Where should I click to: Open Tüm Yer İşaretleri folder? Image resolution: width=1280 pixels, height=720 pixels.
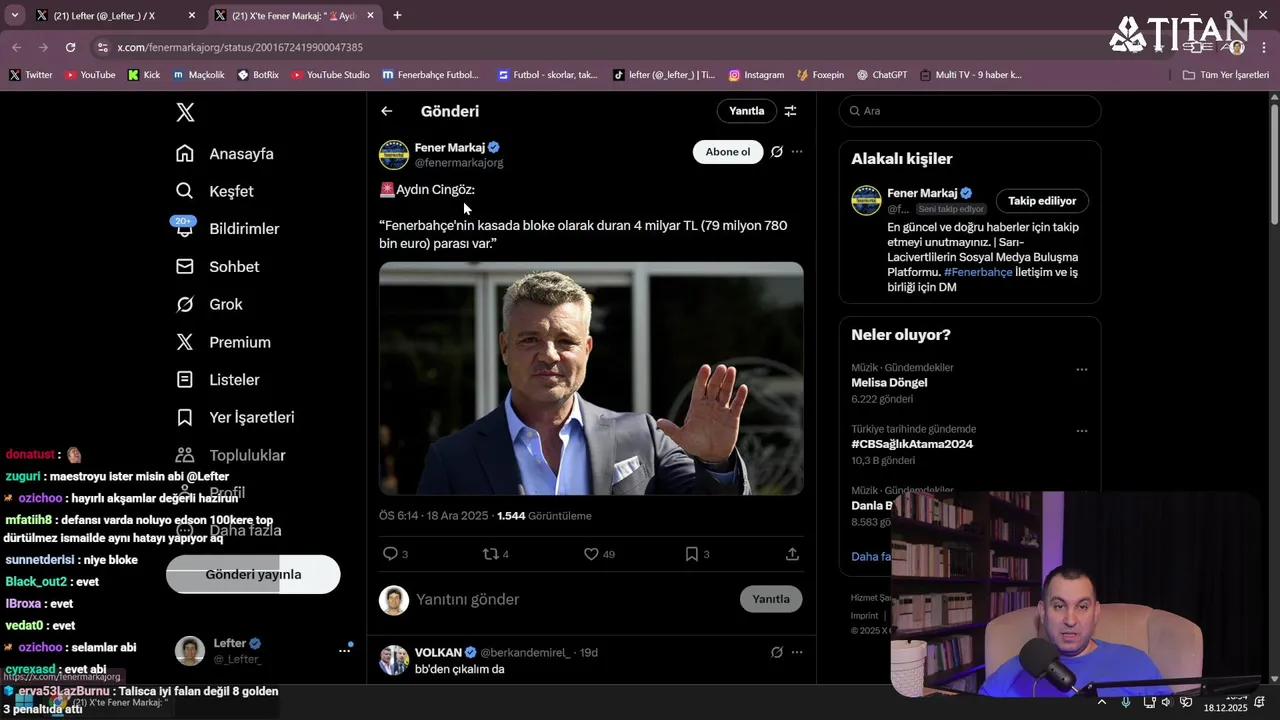(x=1225, y=75)
